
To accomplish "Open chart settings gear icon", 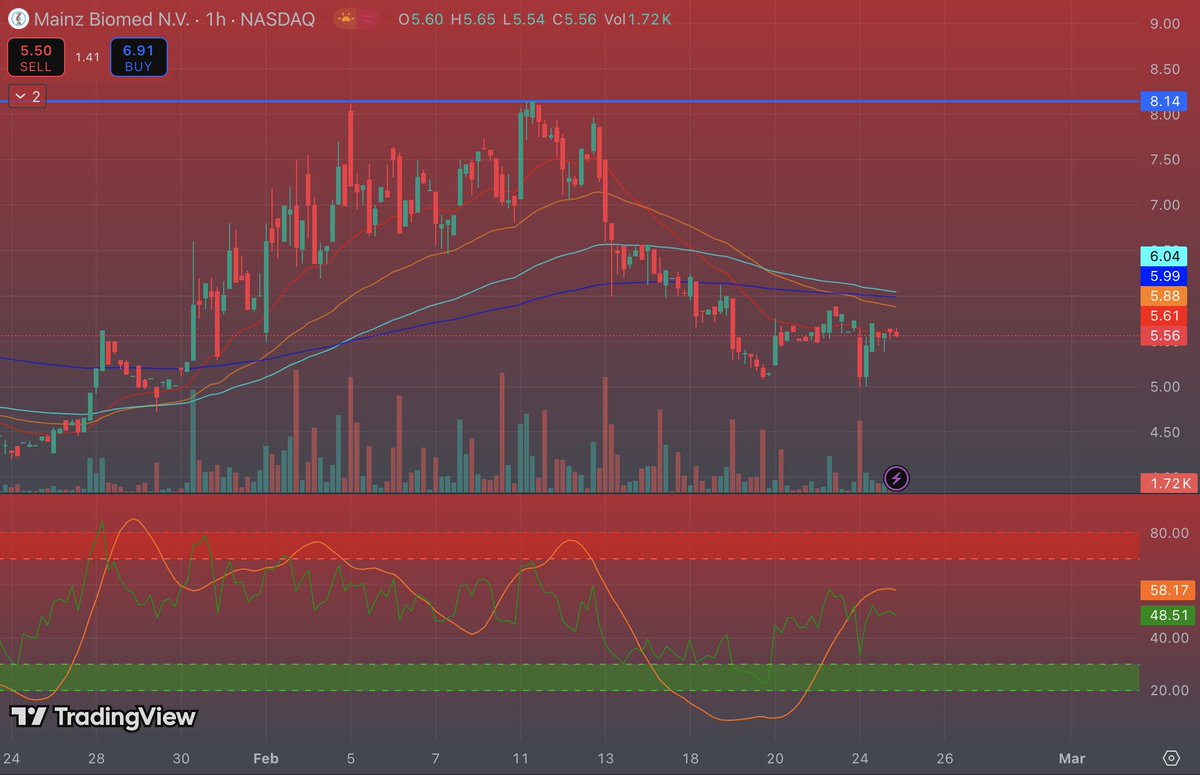I will (1171, 756).
